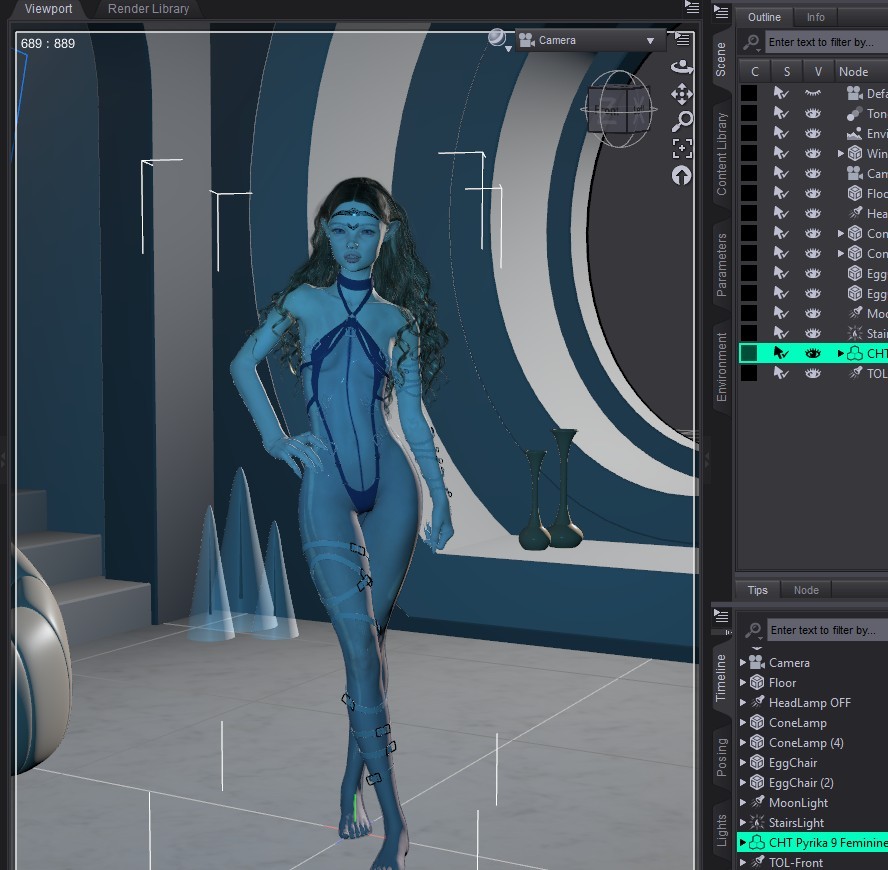Switch to the Render Library tab
Image resolution: width=888 pixels, height=870 pixels.
coord(148,8)
